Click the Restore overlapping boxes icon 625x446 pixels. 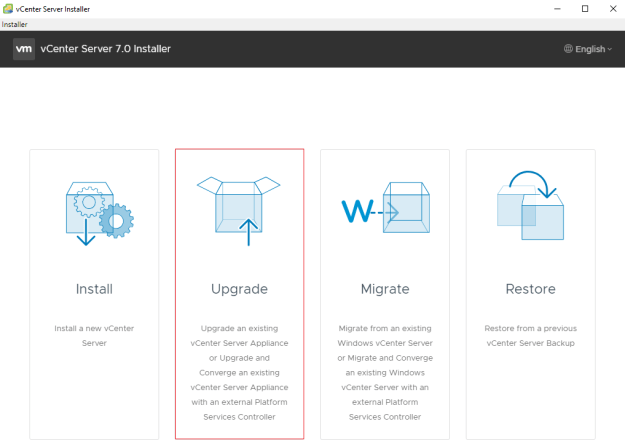point(531,205)
